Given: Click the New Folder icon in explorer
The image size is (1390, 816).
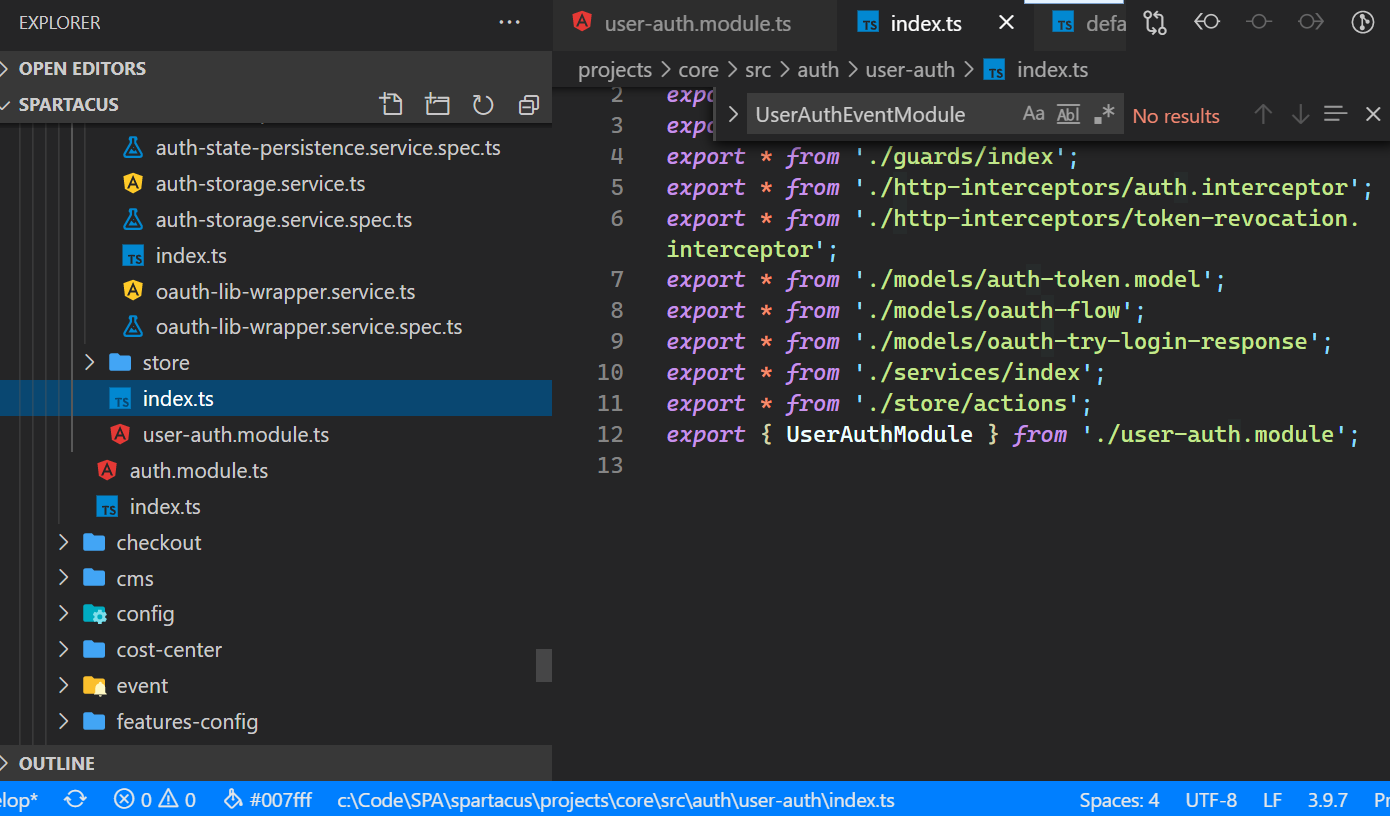Looking at the screenshot, I should point(437,105).
